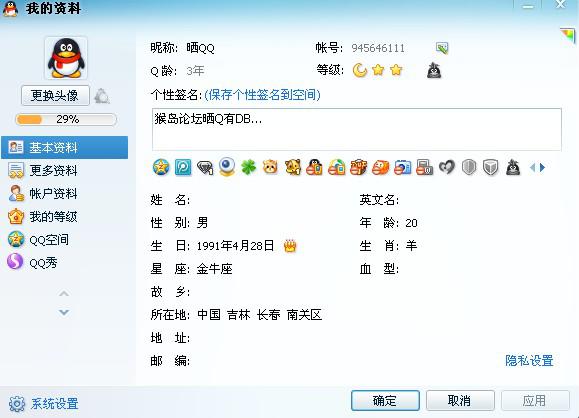The width and height of the screenshot is (579, 418).
Task: Open the QQ camera album icon
Action: pyautogui.click(x=402, y=168)
